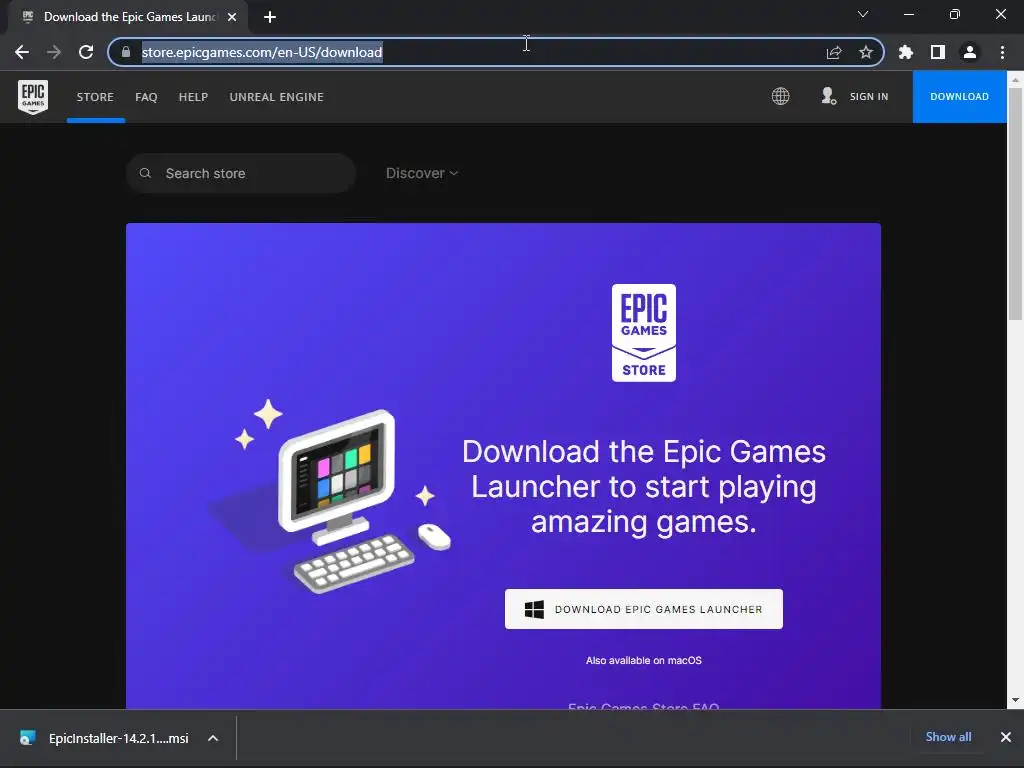Expand options for EpicInstaller download

click(x=213, y=738)
